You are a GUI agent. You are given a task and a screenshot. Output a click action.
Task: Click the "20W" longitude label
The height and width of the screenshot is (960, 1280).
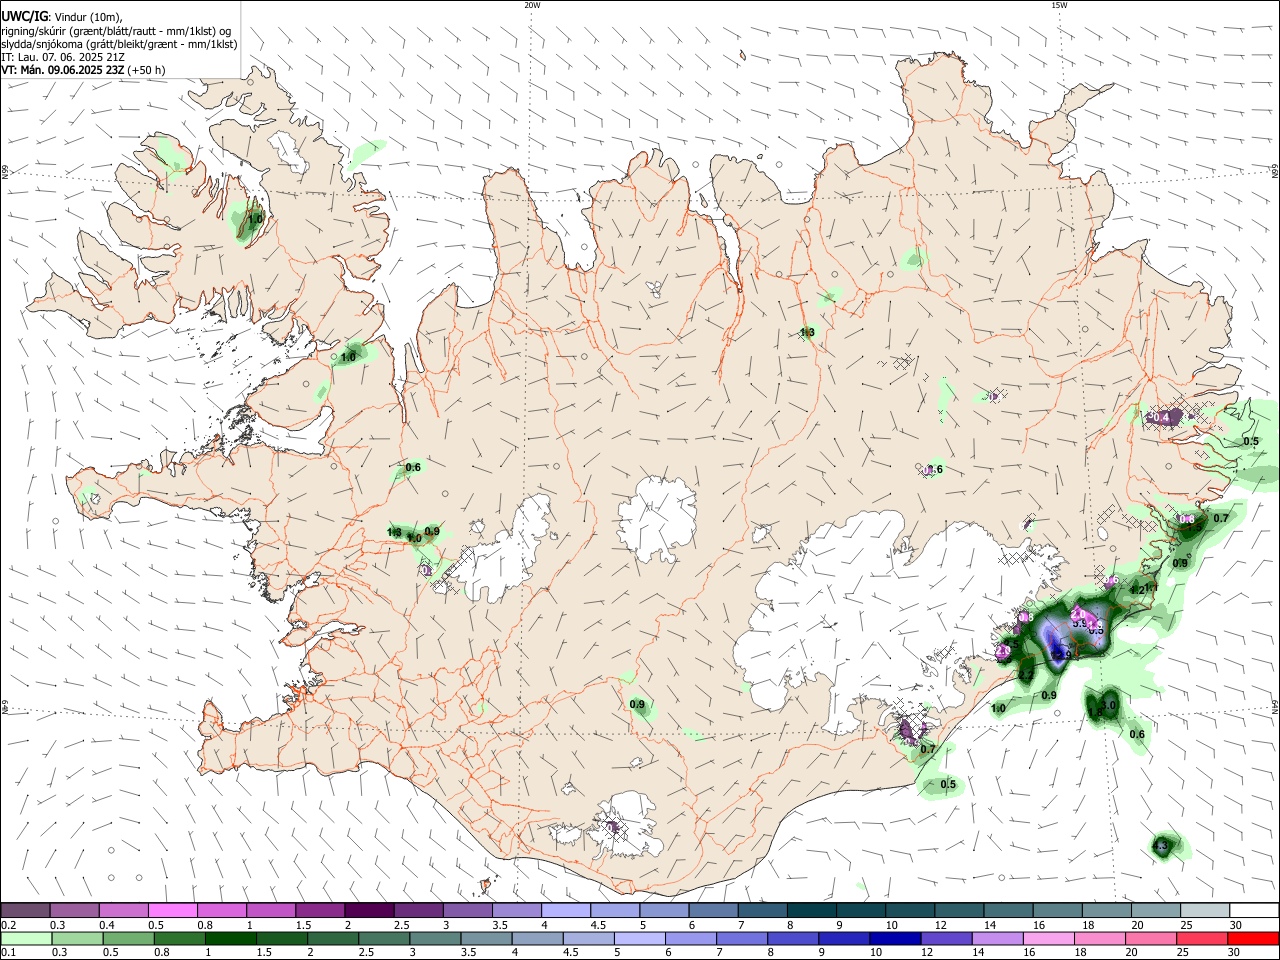tap(532, 5)
